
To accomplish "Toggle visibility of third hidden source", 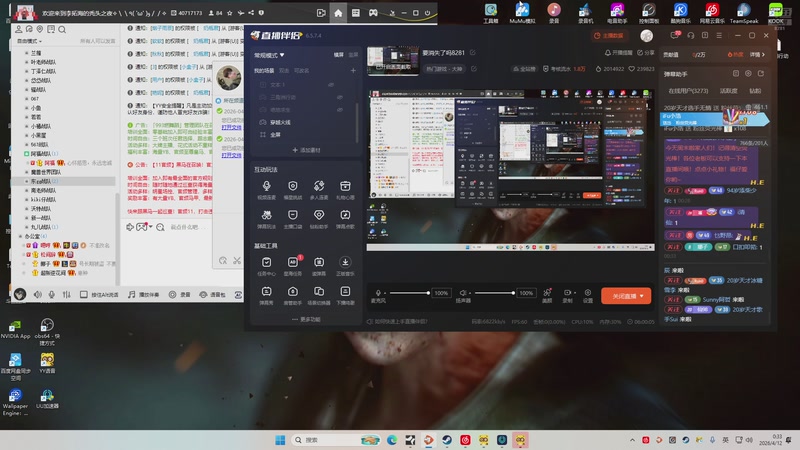I will 339,110.
